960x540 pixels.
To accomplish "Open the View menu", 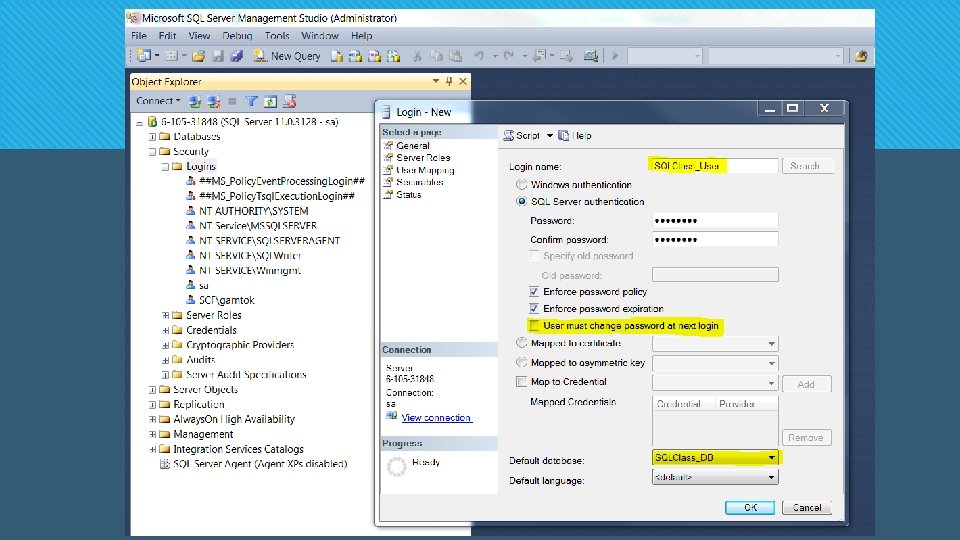I will [199, 36].
